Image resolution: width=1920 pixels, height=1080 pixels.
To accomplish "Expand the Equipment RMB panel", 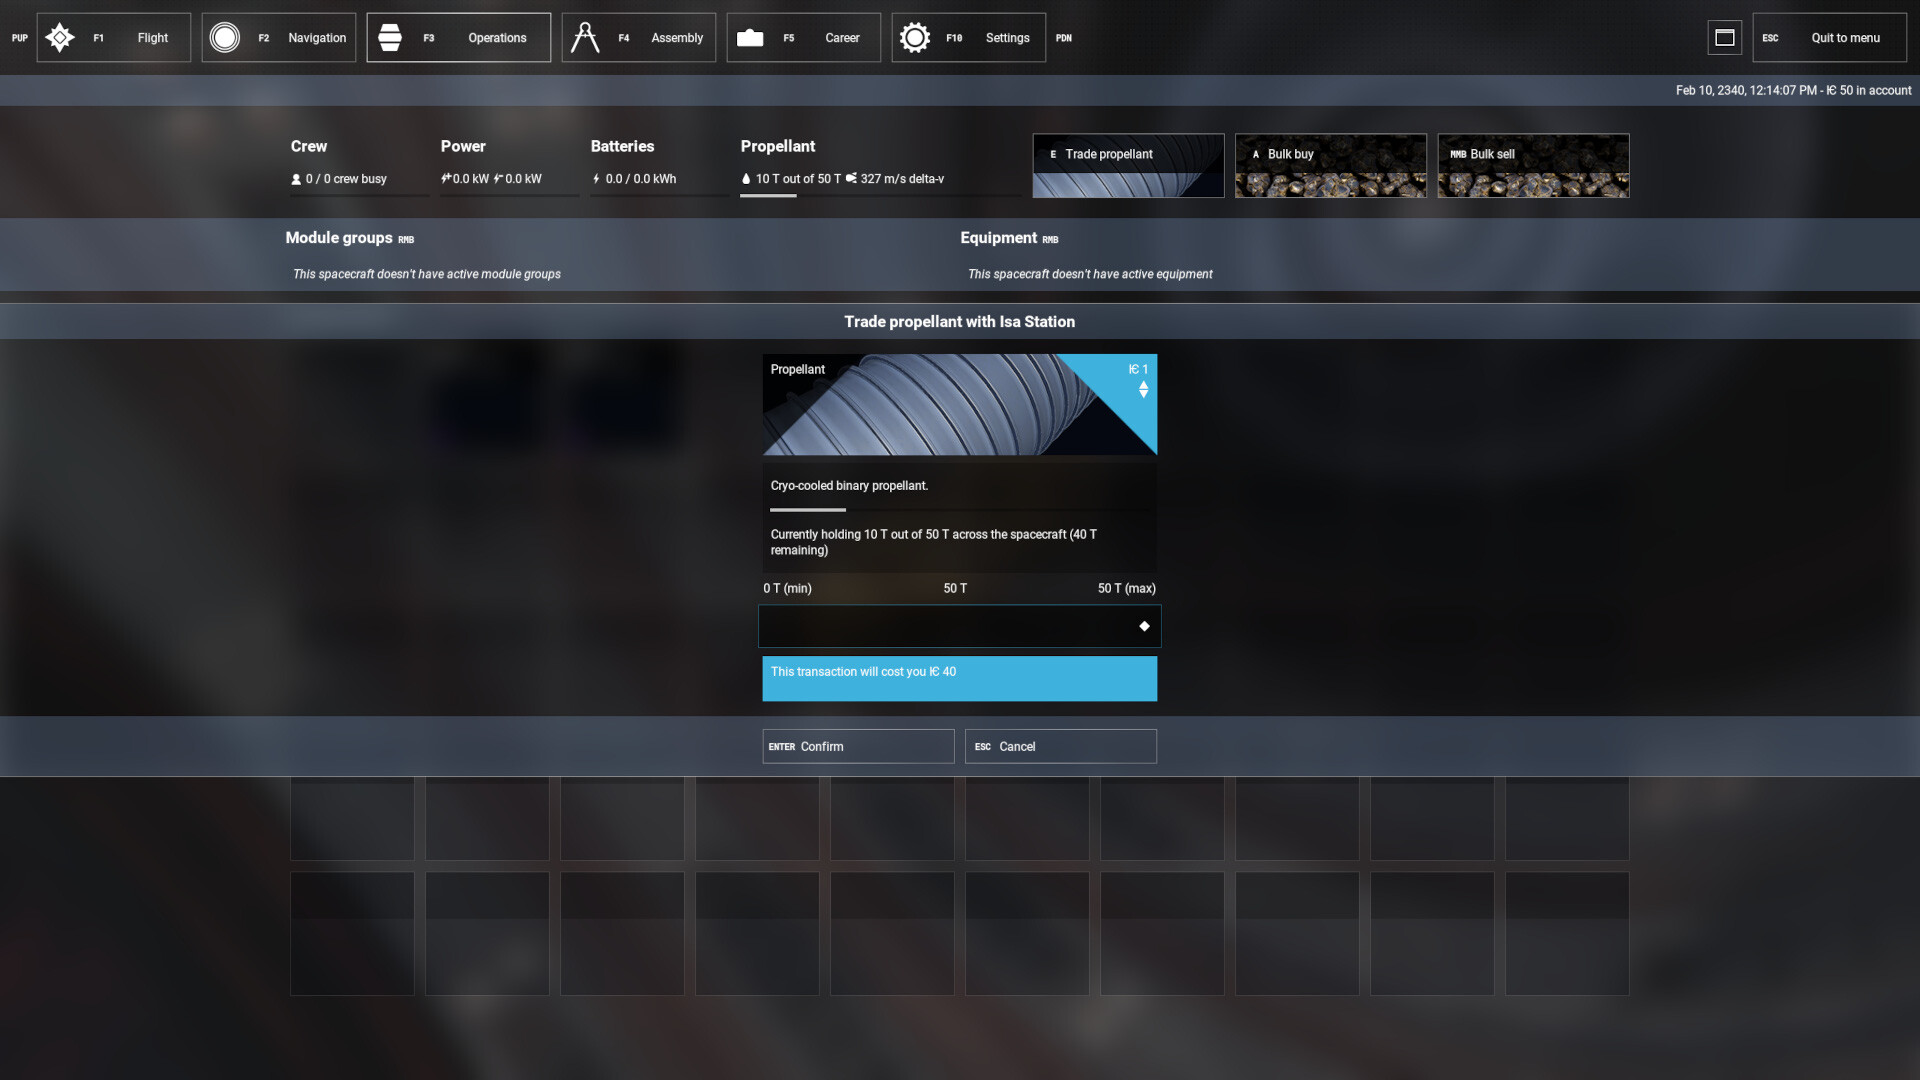I will coord(1049,239).
